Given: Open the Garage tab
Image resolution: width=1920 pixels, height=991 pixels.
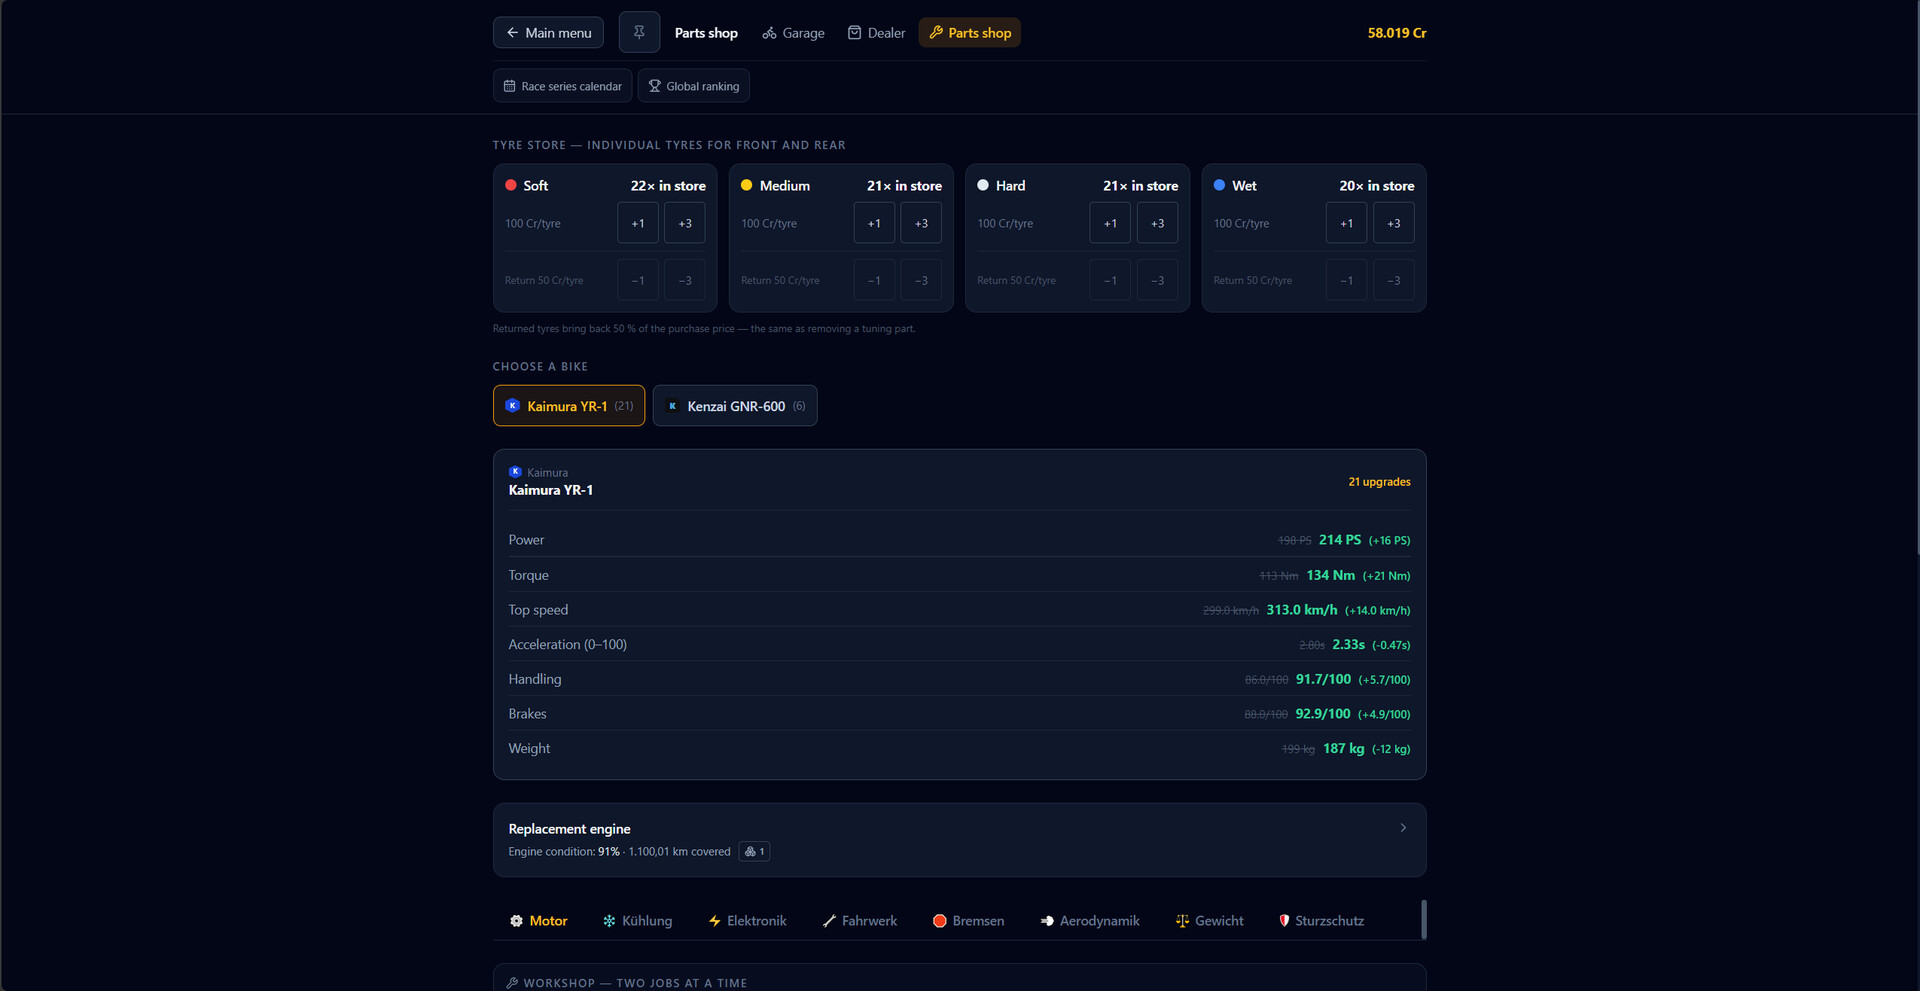Looking at the screenshot, I should pos(793,33).
